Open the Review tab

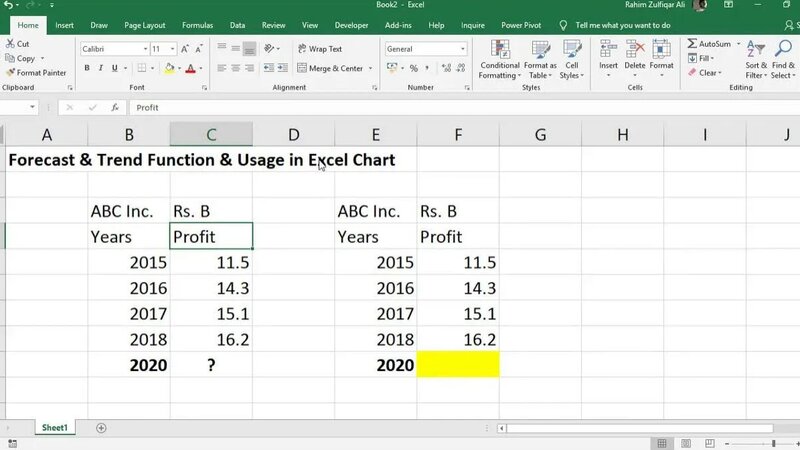[273, 25]
